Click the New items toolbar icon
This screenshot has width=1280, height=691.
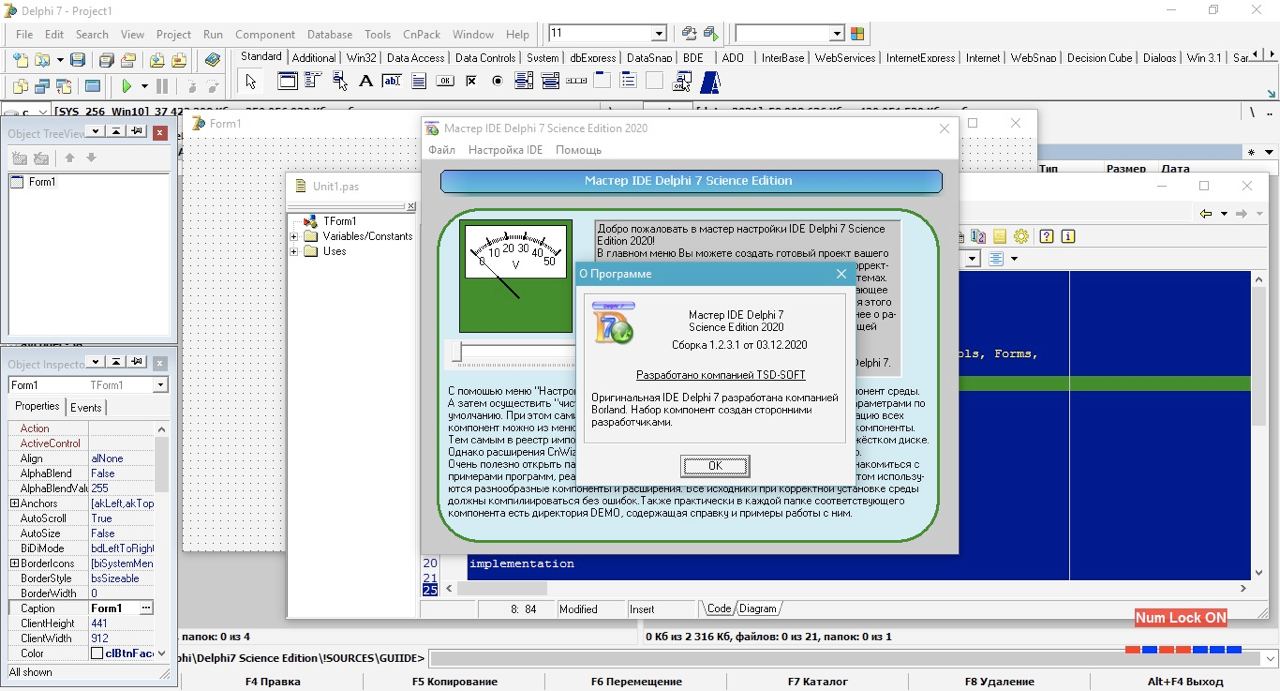coord(19,61)
